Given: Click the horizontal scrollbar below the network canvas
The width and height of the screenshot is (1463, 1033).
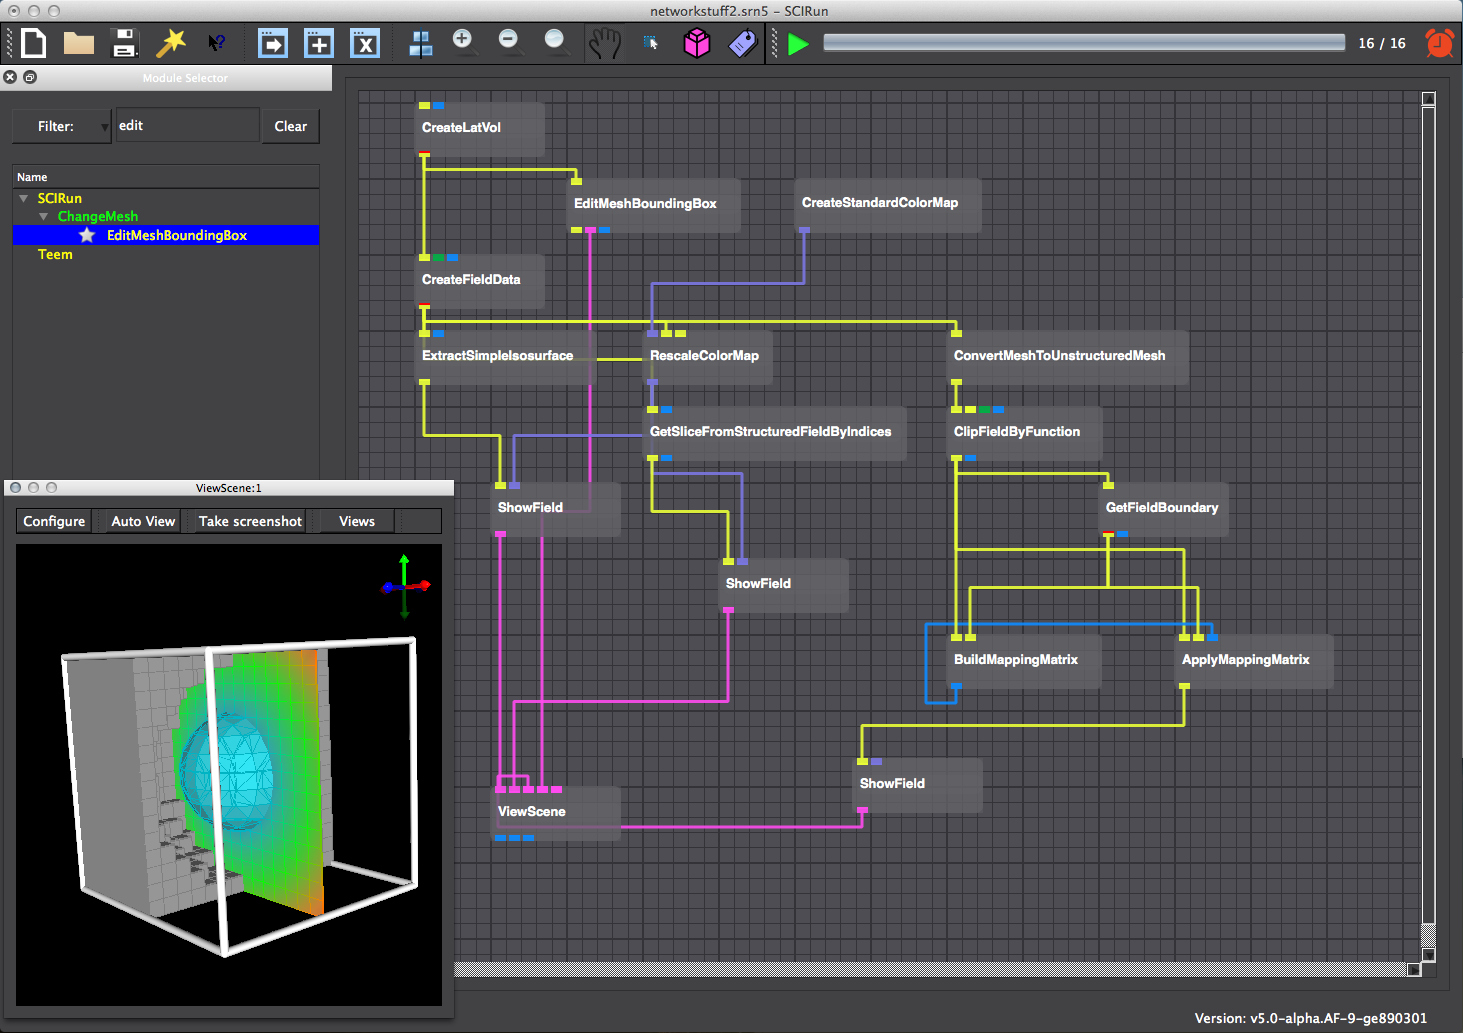Looking at the screenshot, I should tap(938, 969).
